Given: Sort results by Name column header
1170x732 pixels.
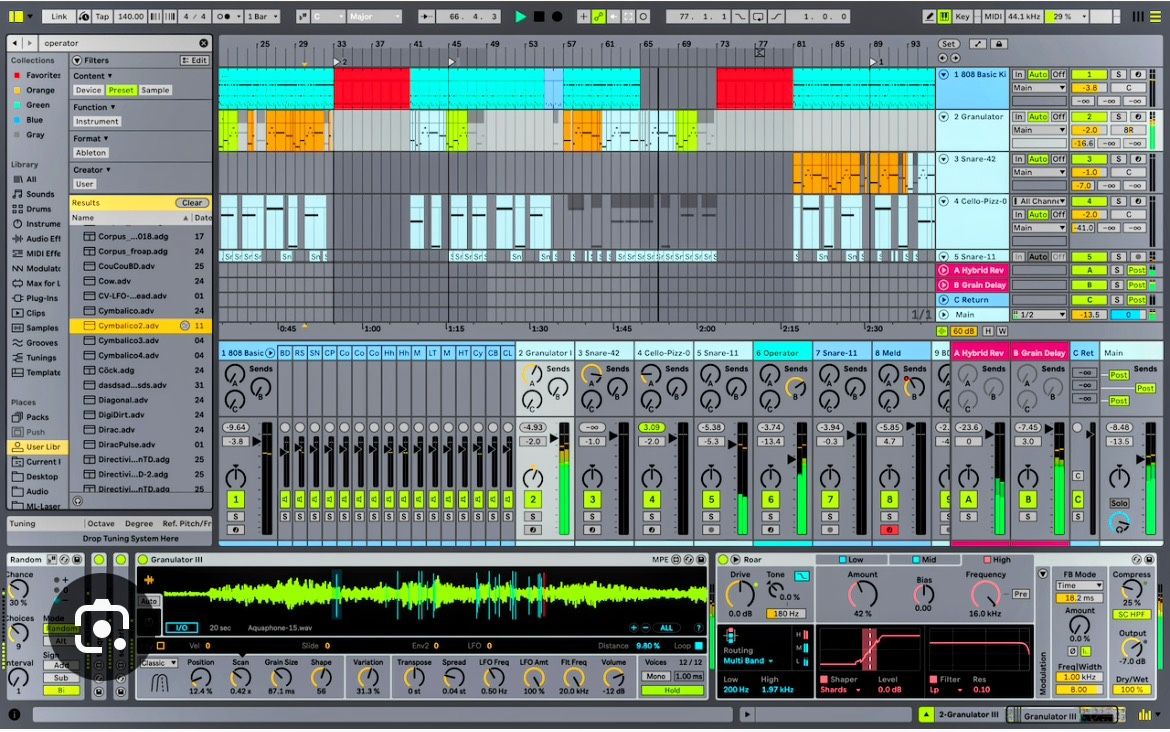Looking at the screenshot, I should point(131,218).
